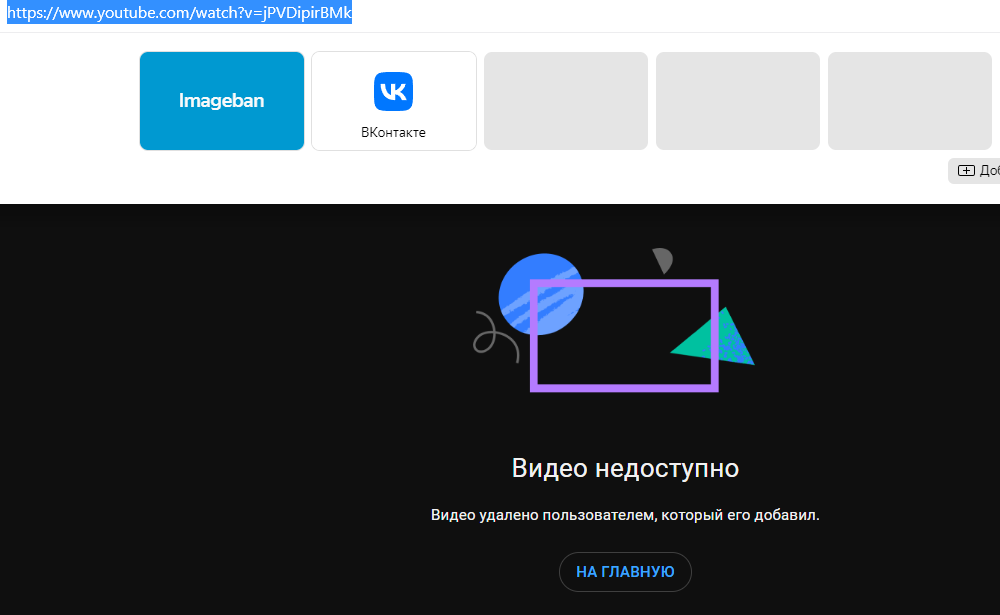Click the VK logo icon
The height and width of the screenshot is (615, 1000).
point(393,91)
